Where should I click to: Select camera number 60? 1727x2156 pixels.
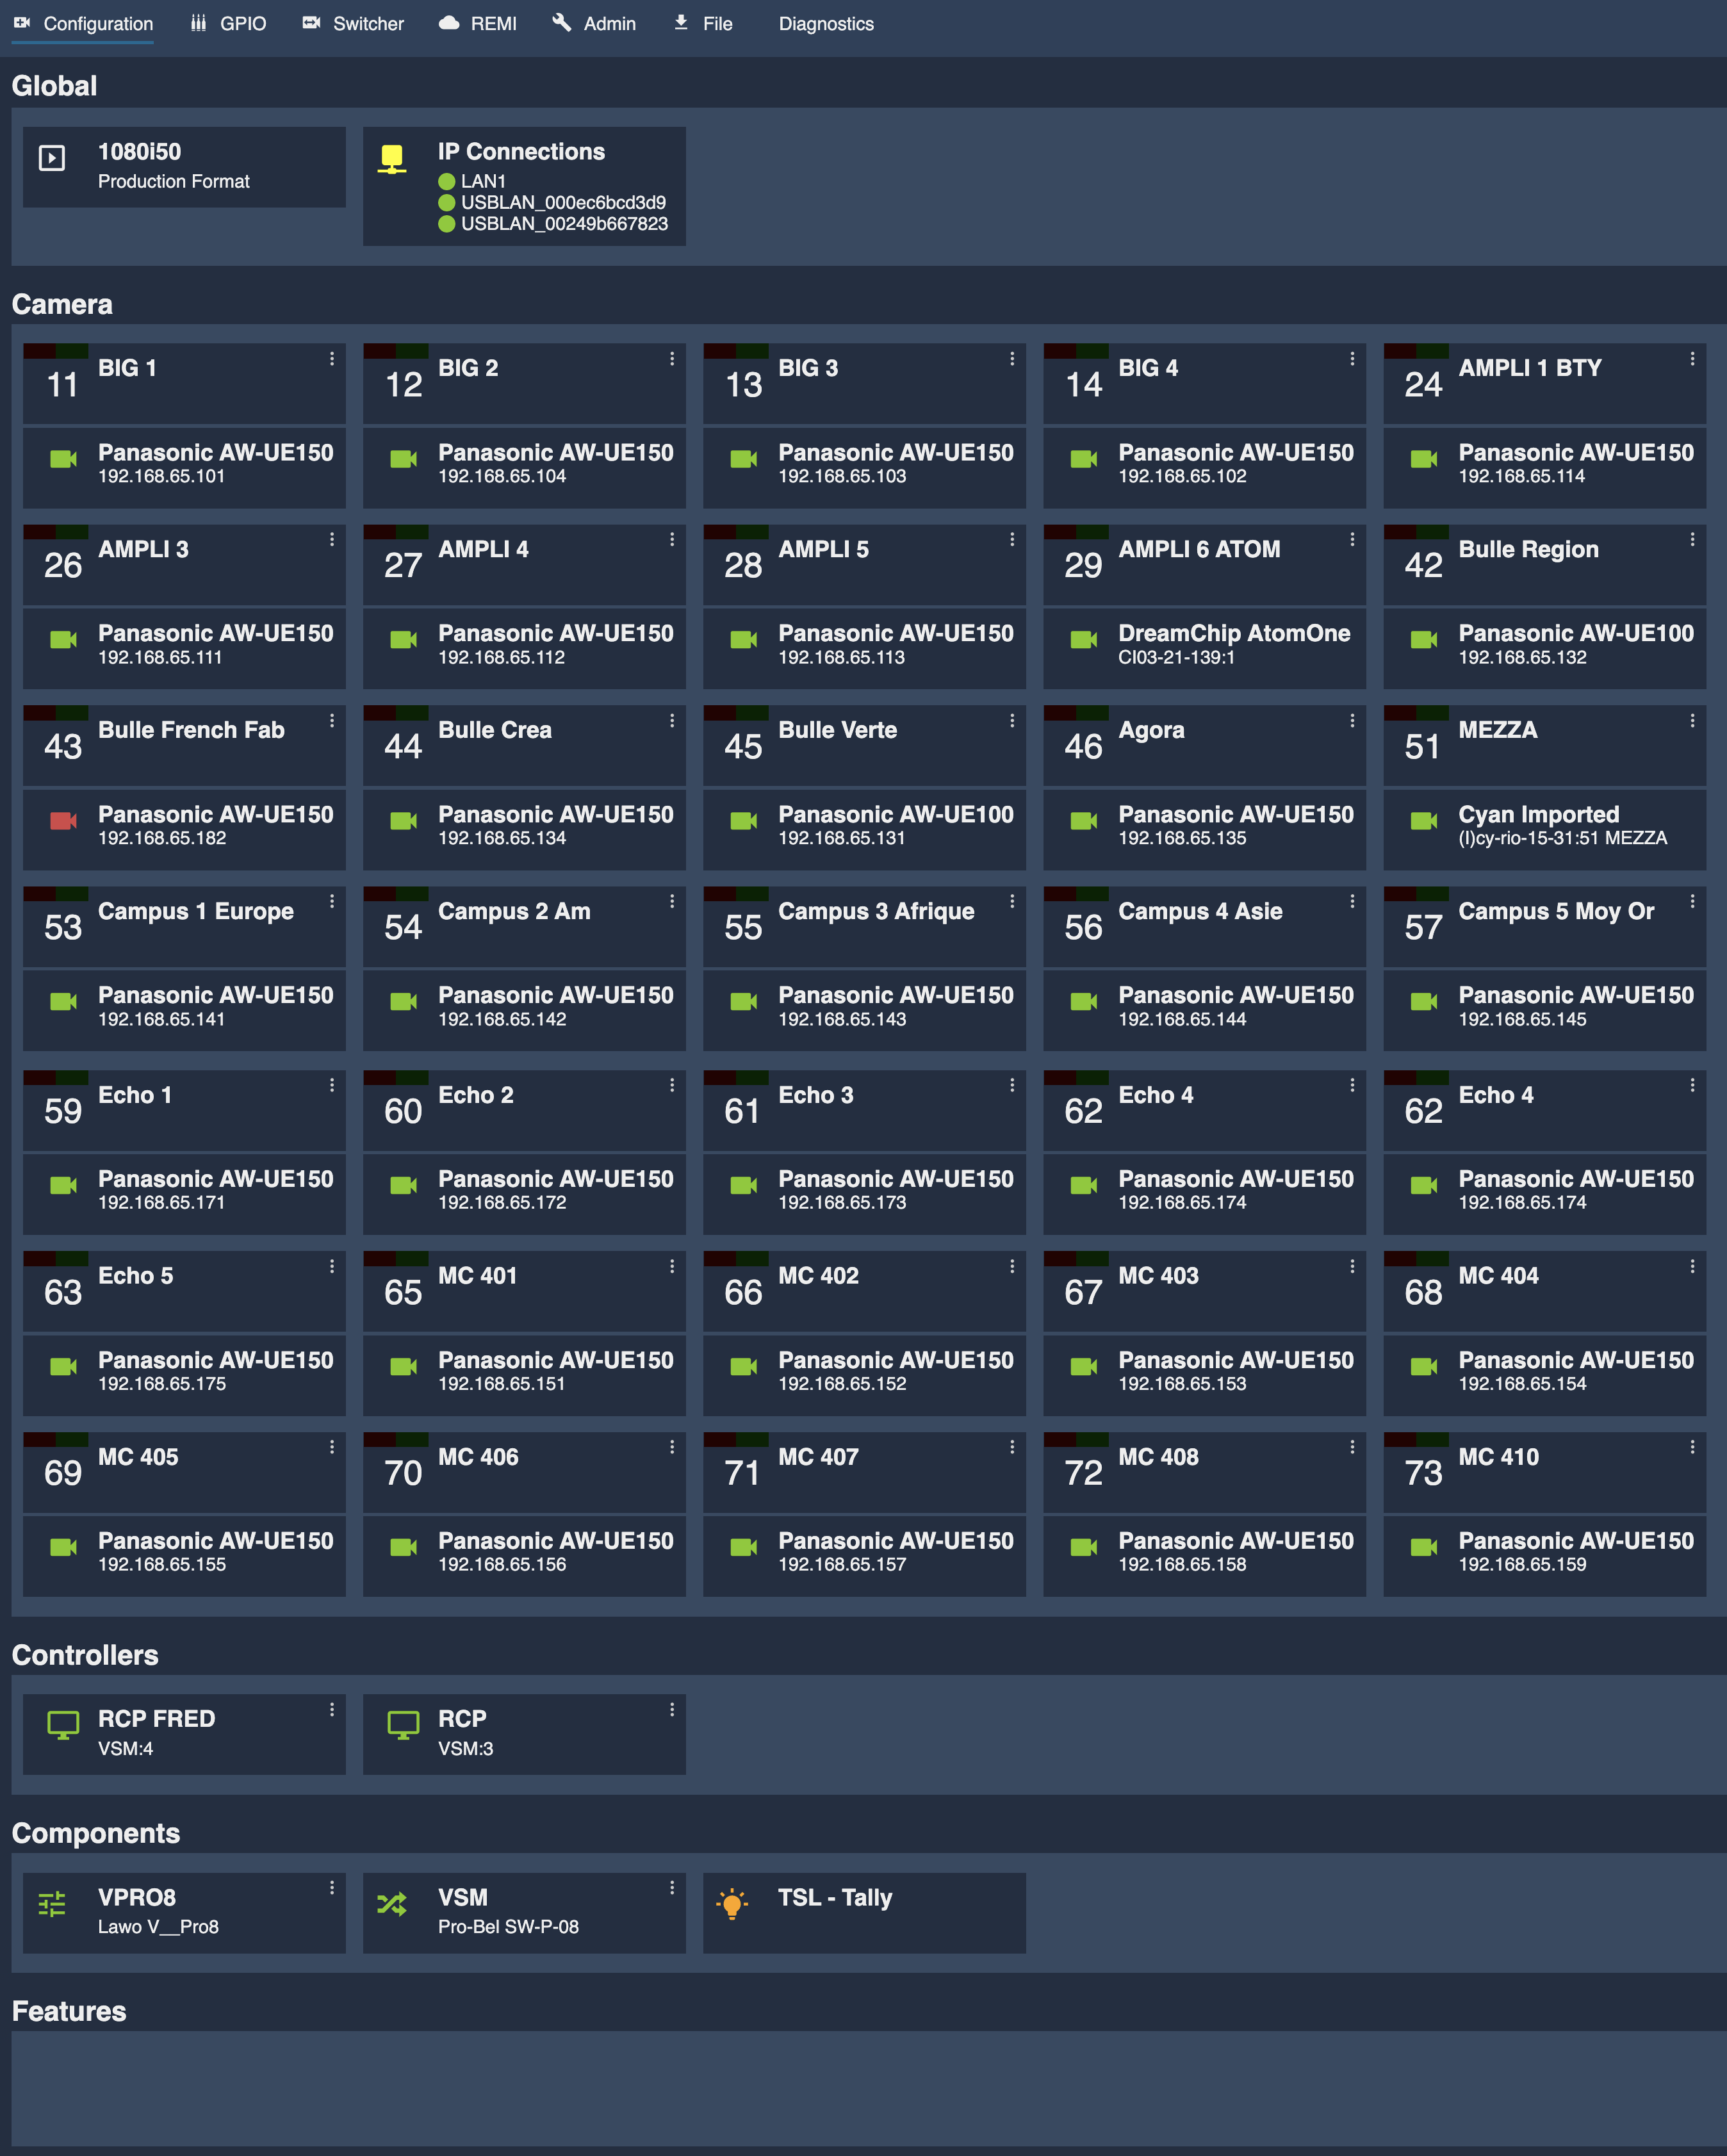click(x=403, y=1112)
